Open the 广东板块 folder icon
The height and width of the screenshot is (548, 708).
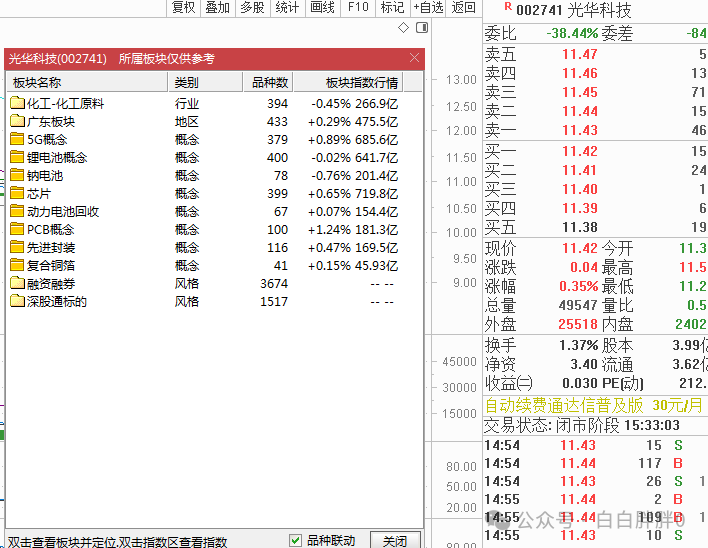click(17, 121)
